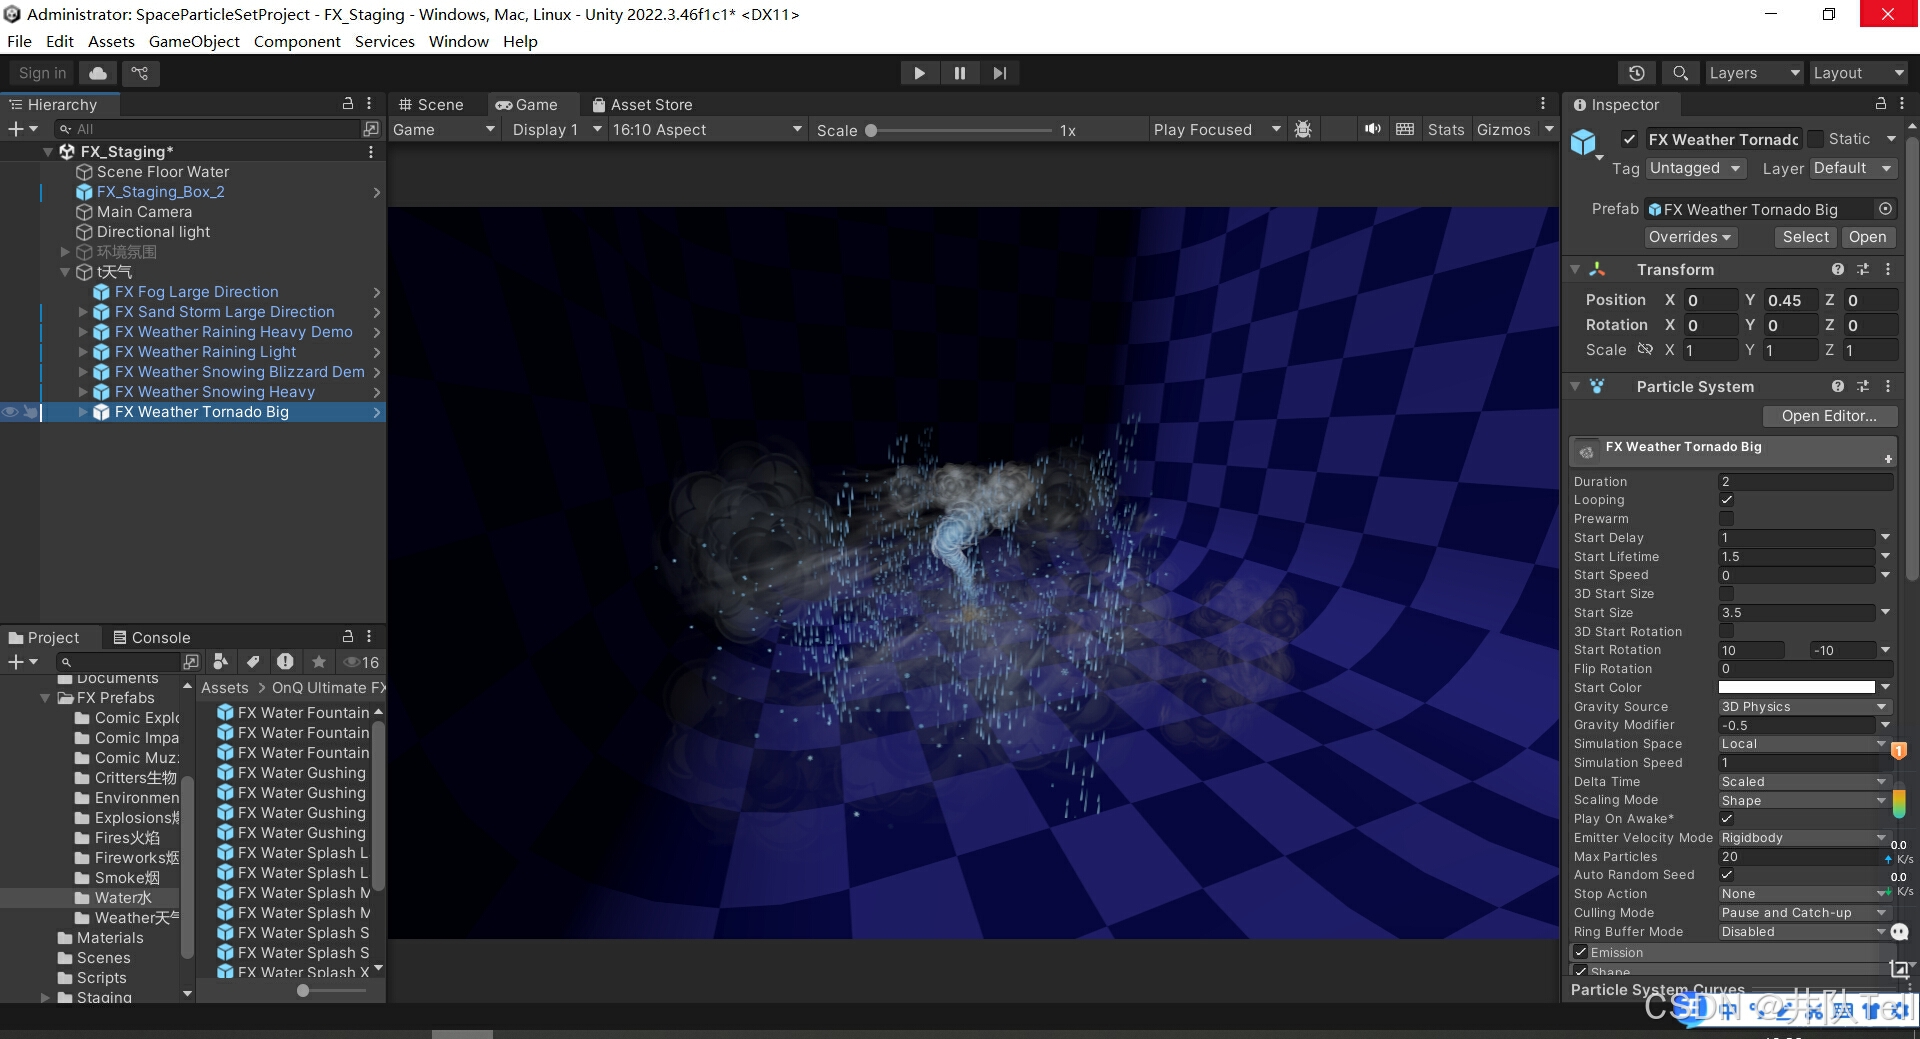Toggle visibility of FX Weather Tornado Big
This screenshot has width=1920, height=1039.
10,412
